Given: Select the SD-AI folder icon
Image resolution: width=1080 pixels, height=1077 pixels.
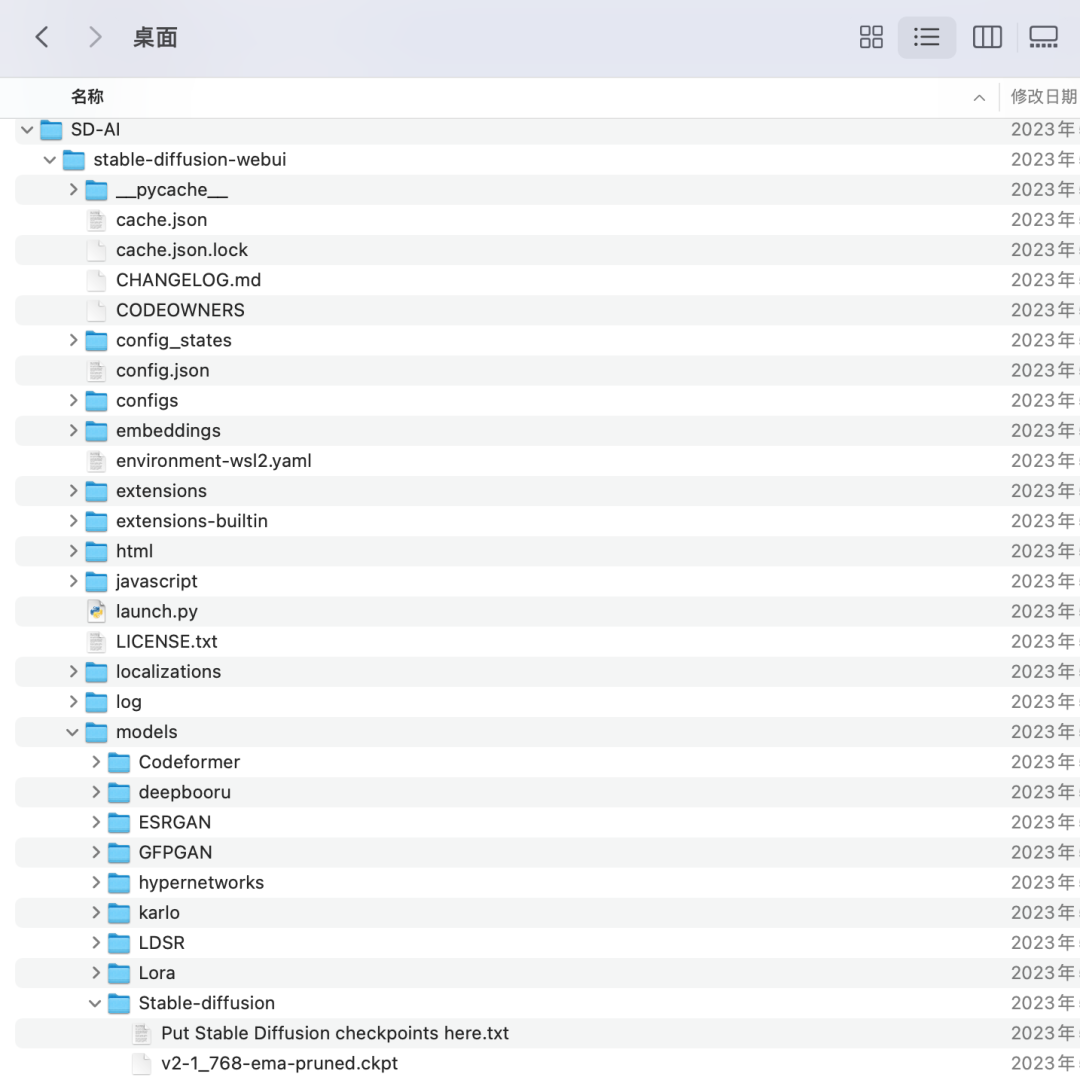Looking at the screenshot, I should (52, 129).
